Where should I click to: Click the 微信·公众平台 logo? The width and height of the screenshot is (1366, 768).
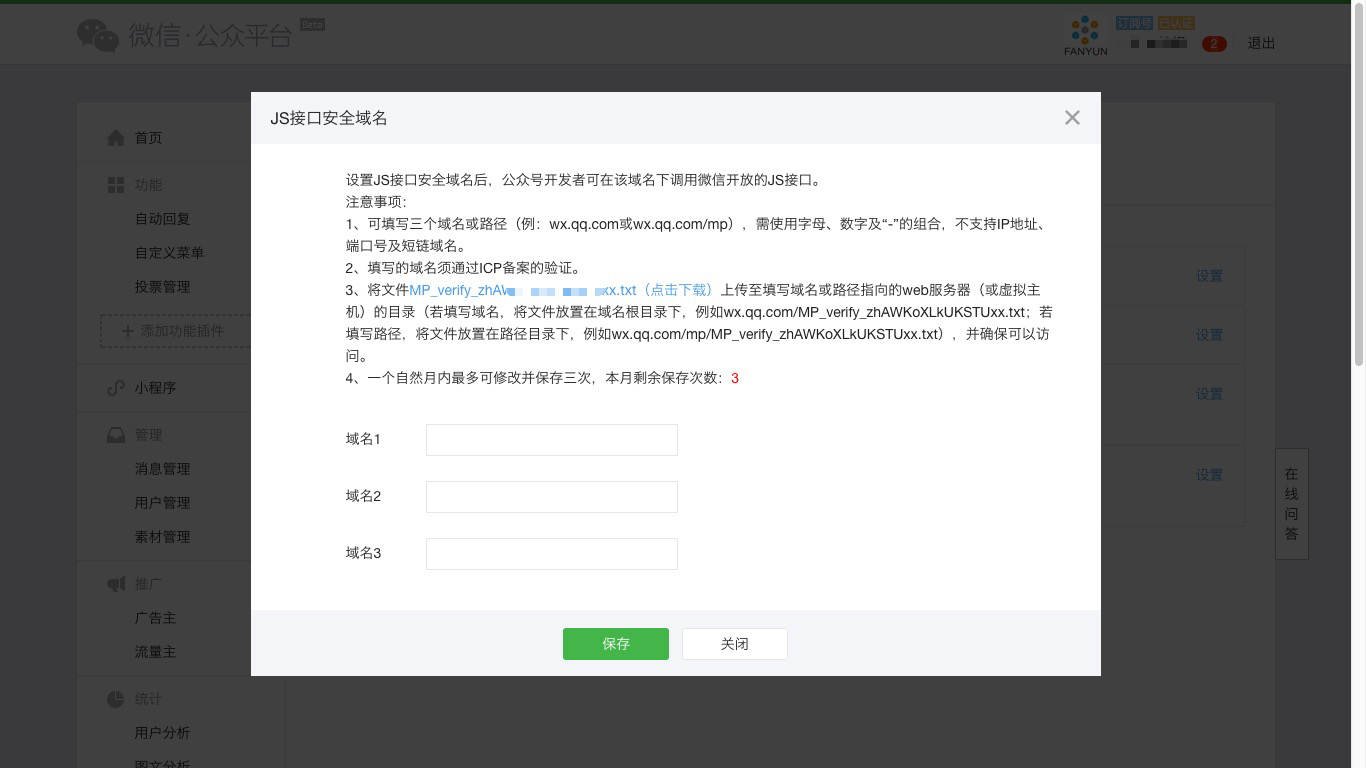click(x=185, y=33)
